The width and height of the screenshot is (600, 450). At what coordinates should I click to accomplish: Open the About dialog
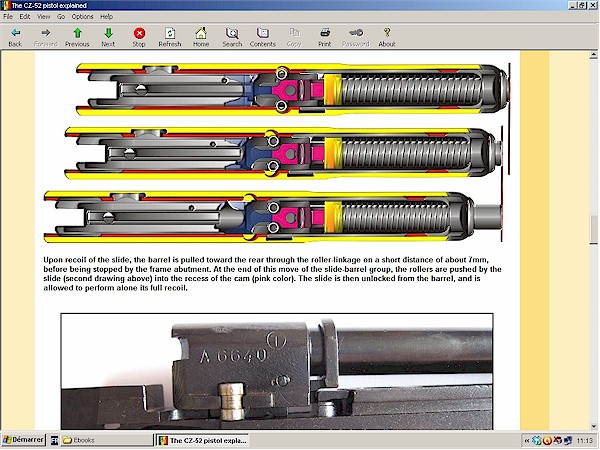tap(387, 37)
